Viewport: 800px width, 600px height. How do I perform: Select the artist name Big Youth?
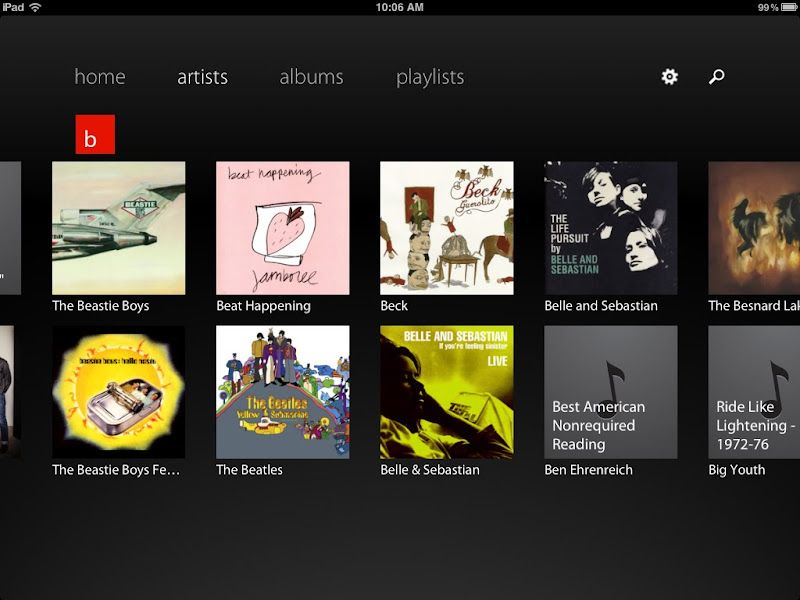point(737,470)
